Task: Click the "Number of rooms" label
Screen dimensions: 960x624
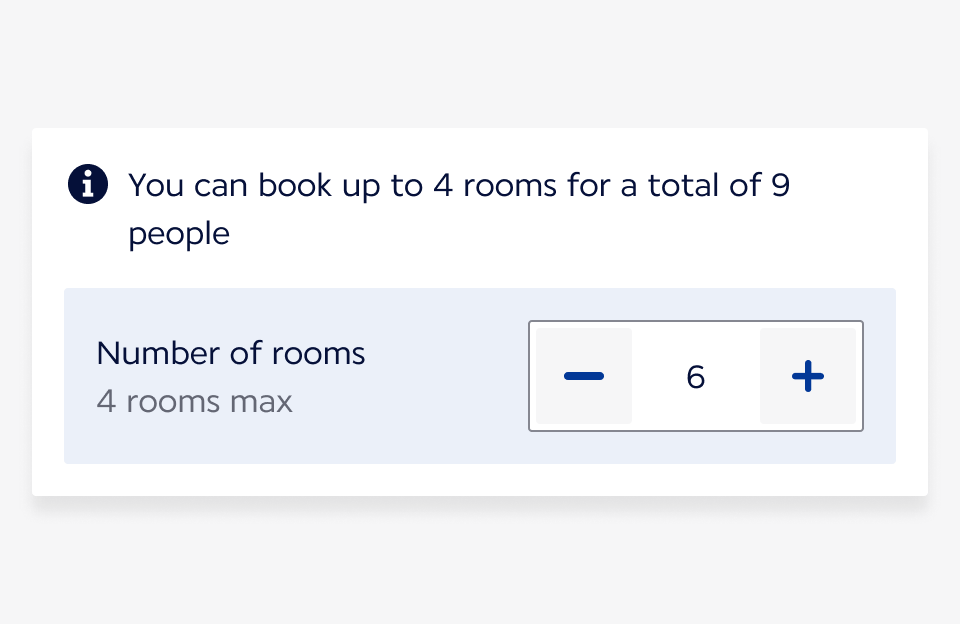Action: (231, 353)
